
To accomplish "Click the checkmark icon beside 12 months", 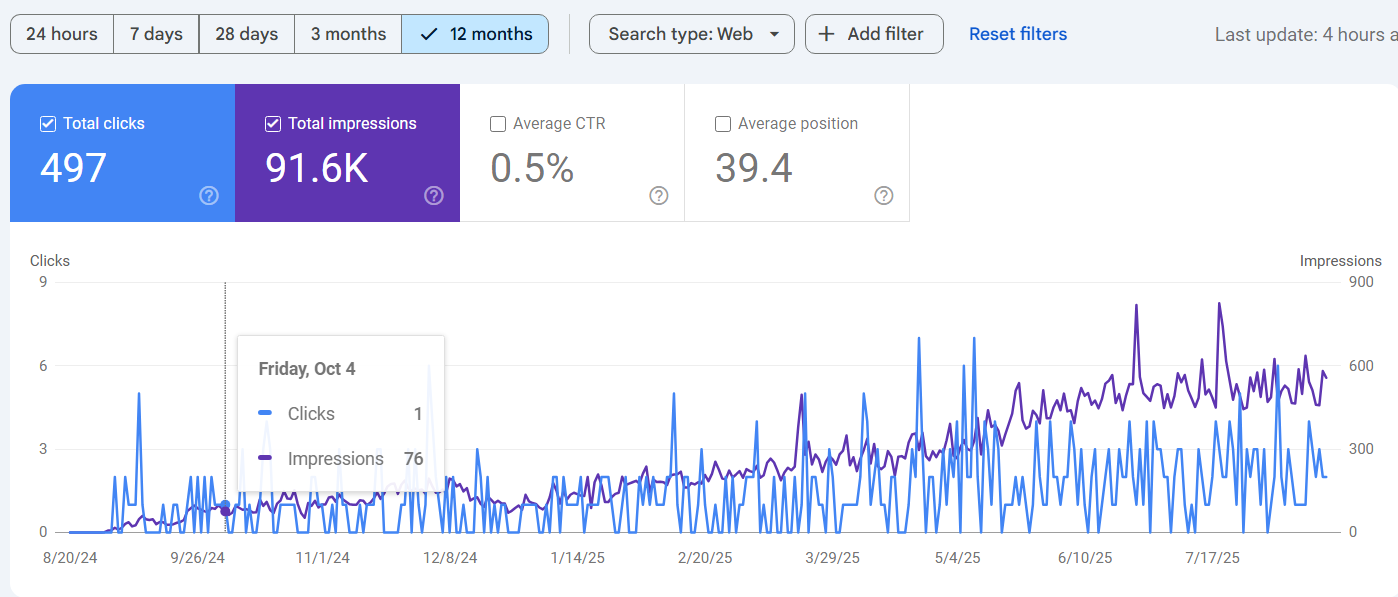I will 429,34.
